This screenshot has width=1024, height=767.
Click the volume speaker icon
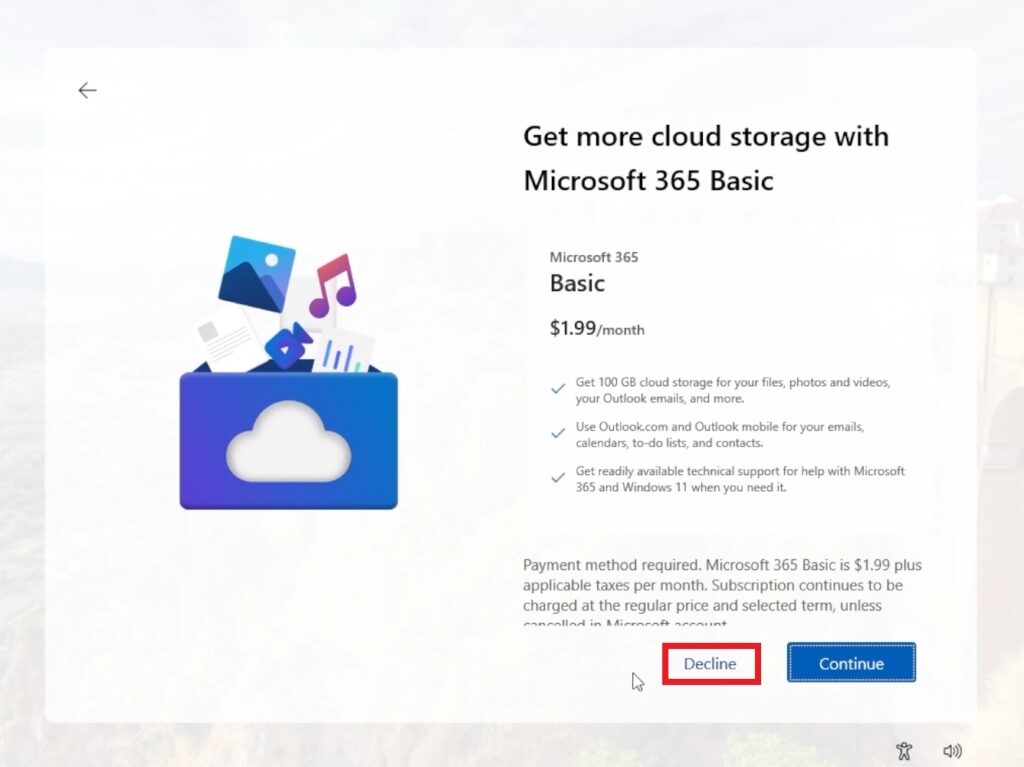tap(952, 750)
